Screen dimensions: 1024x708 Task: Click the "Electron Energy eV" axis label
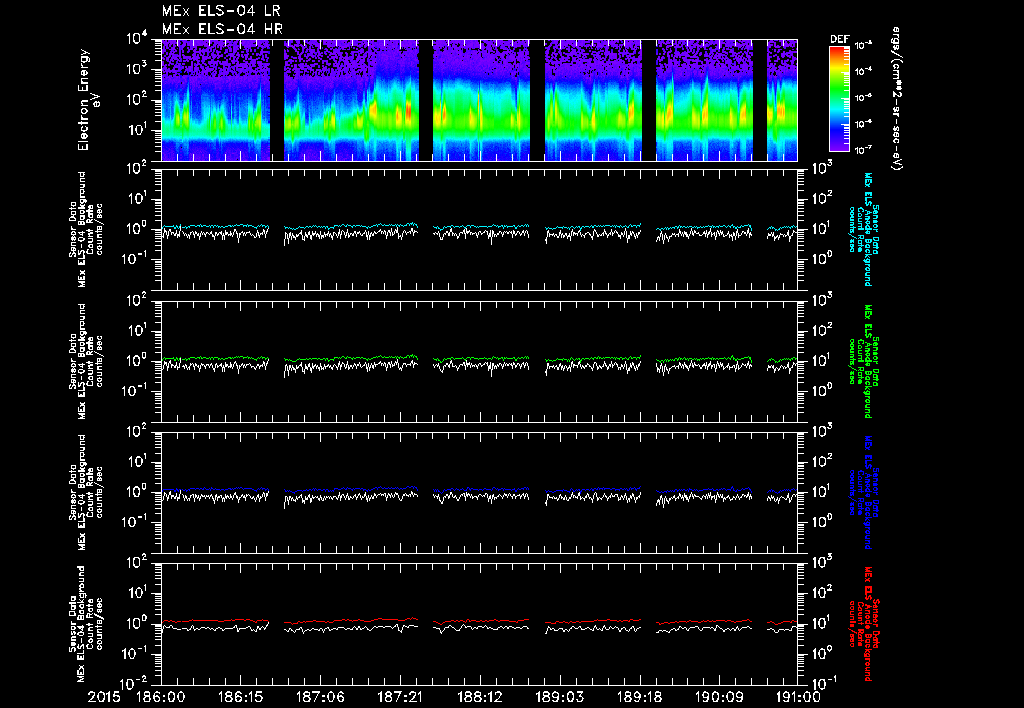tap(90, 100)
